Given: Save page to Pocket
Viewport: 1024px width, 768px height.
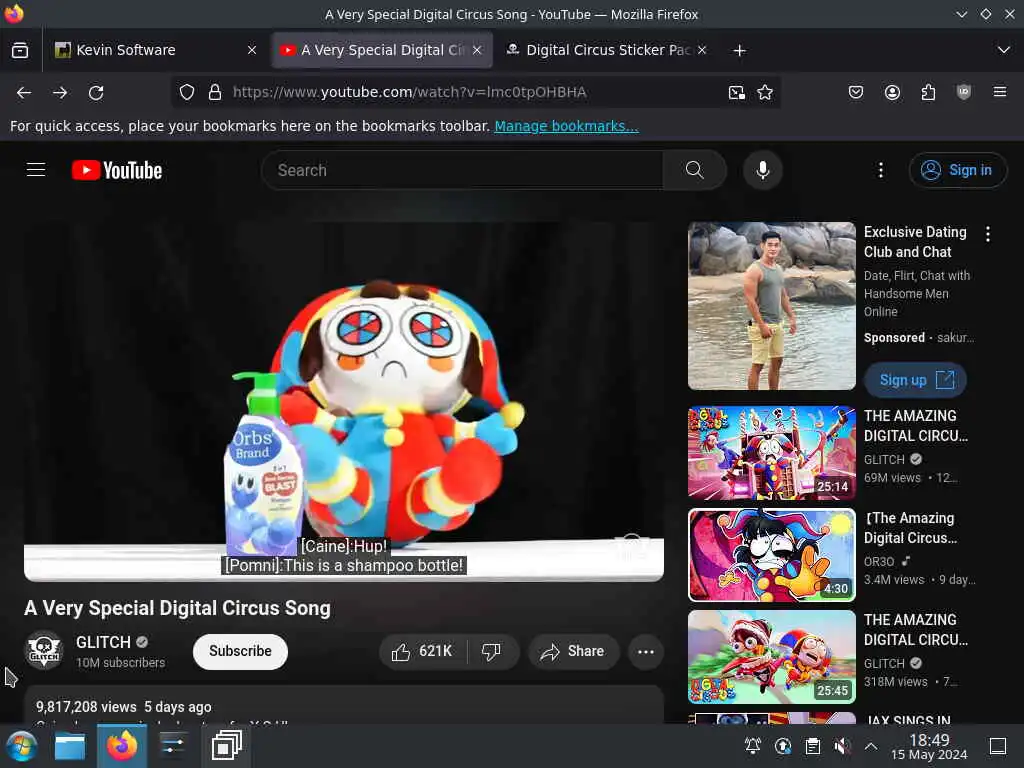Looking at the screenshot, I should point(856,92).
